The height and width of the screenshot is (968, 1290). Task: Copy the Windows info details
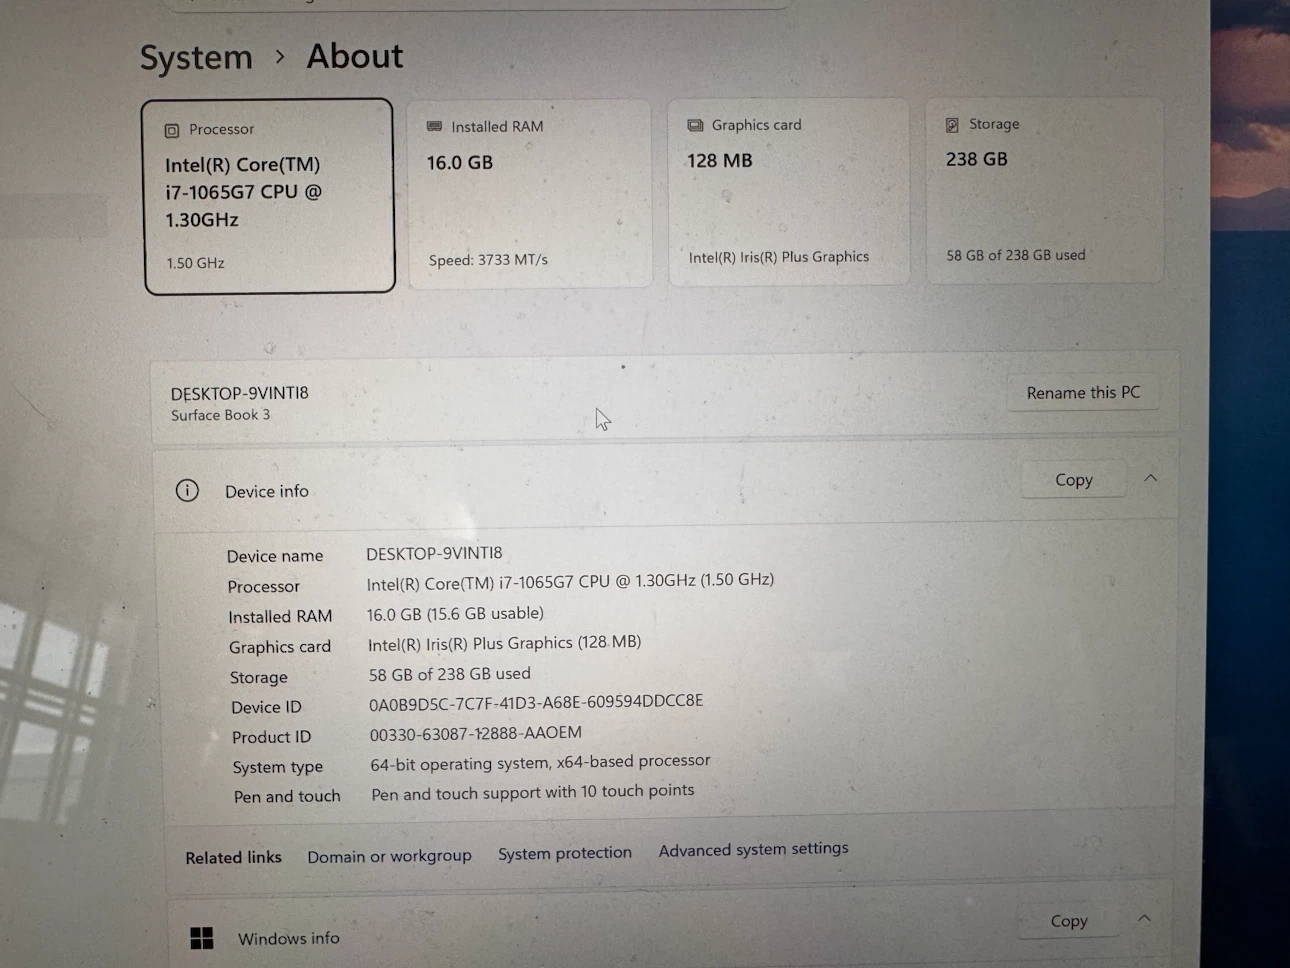click(1069, 921)
